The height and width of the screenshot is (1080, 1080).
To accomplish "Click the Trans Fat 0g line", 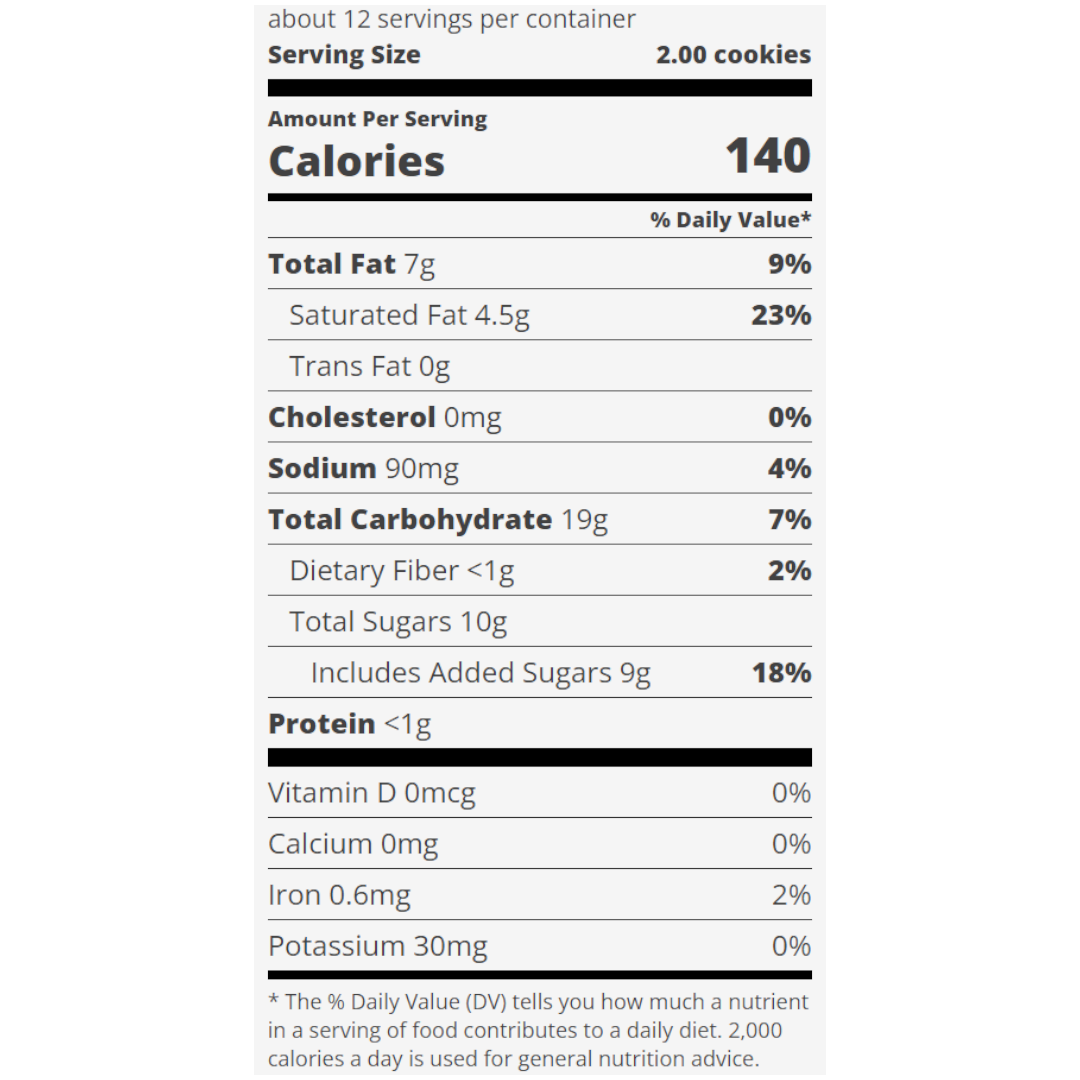I will click(x=369, y=366).
